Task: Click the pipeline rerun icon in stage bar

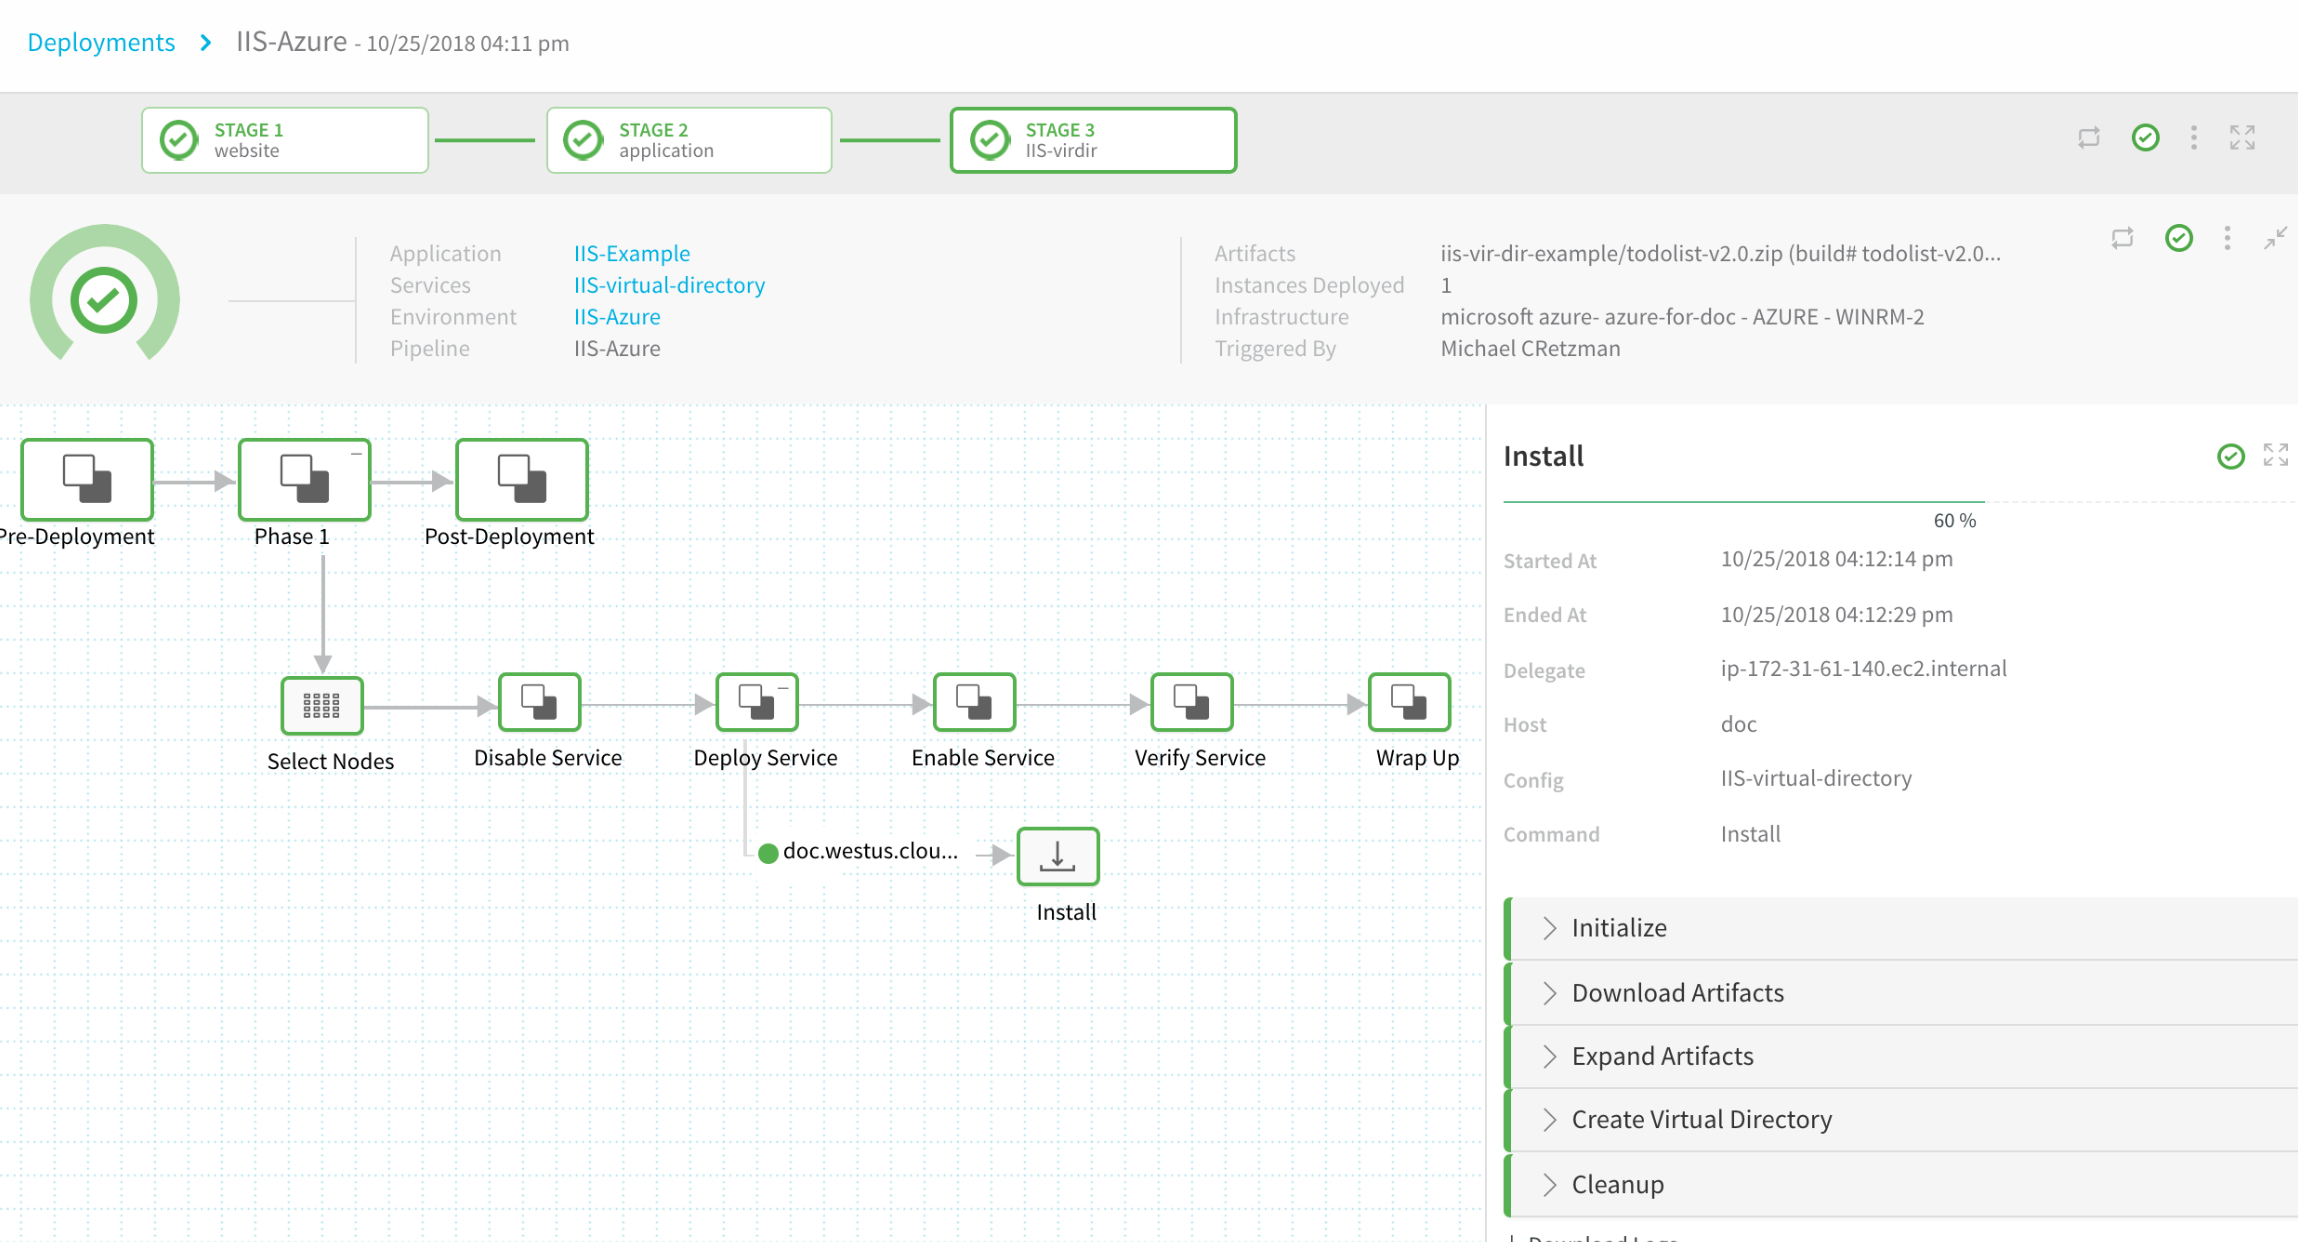Action: point(2089,138)
